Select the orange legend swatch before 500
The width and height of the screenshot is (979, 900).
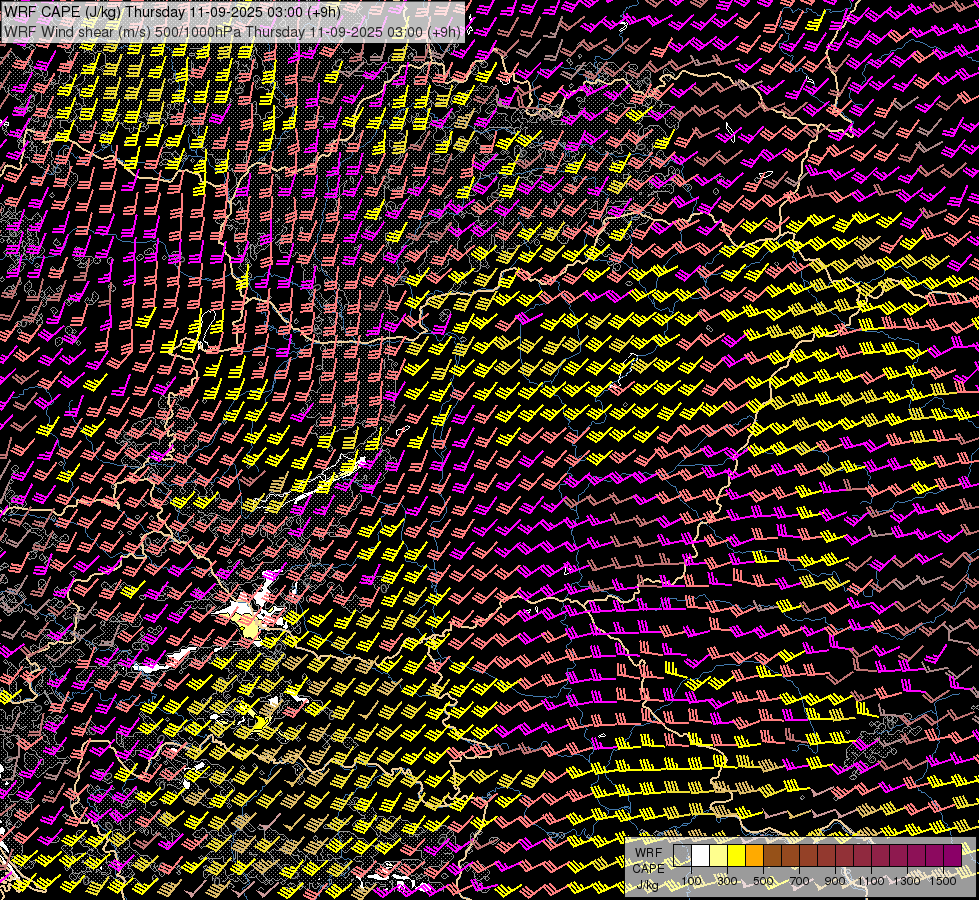point(754,856)
